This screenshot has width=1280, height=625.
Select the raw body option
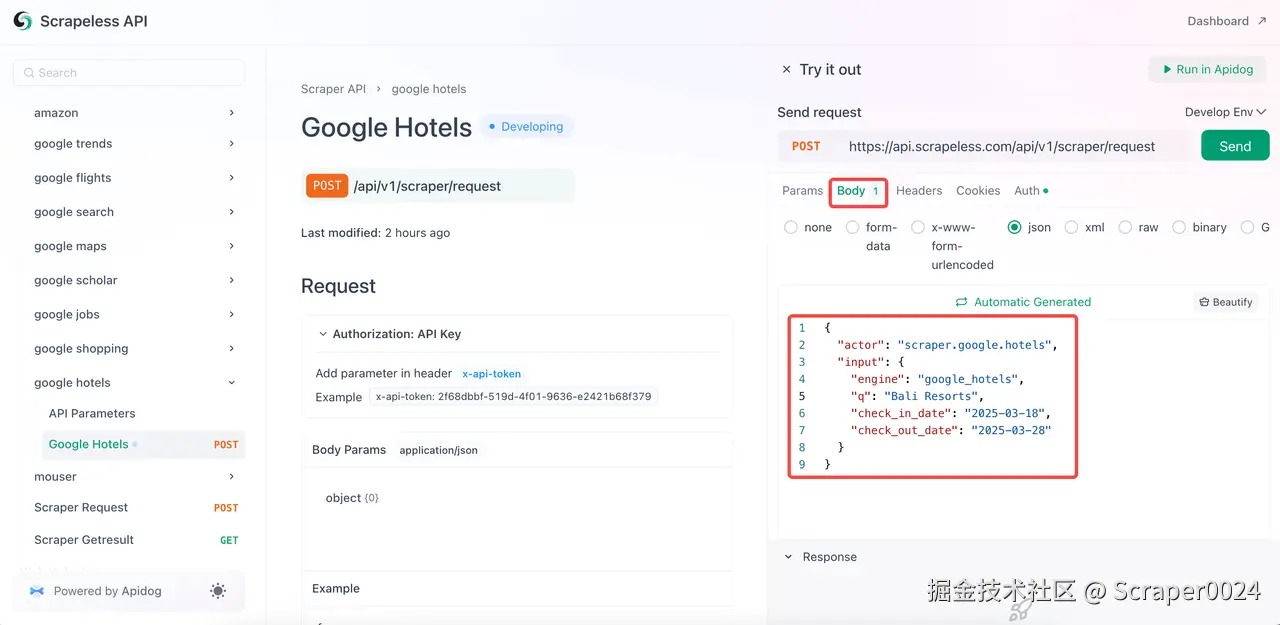1125,227
